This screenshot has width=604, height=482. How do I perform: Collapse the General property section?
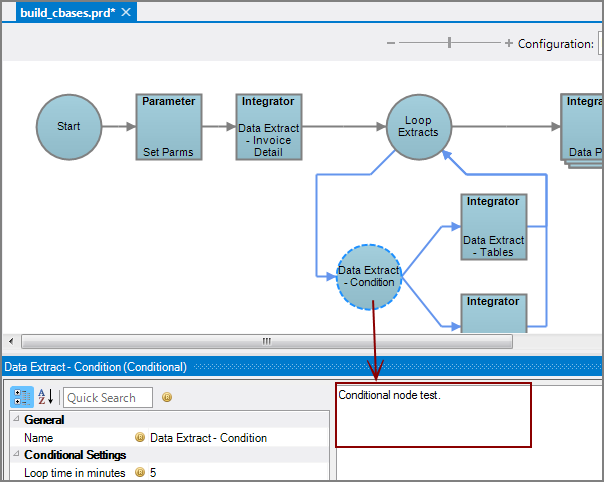[x=16, y=421]
